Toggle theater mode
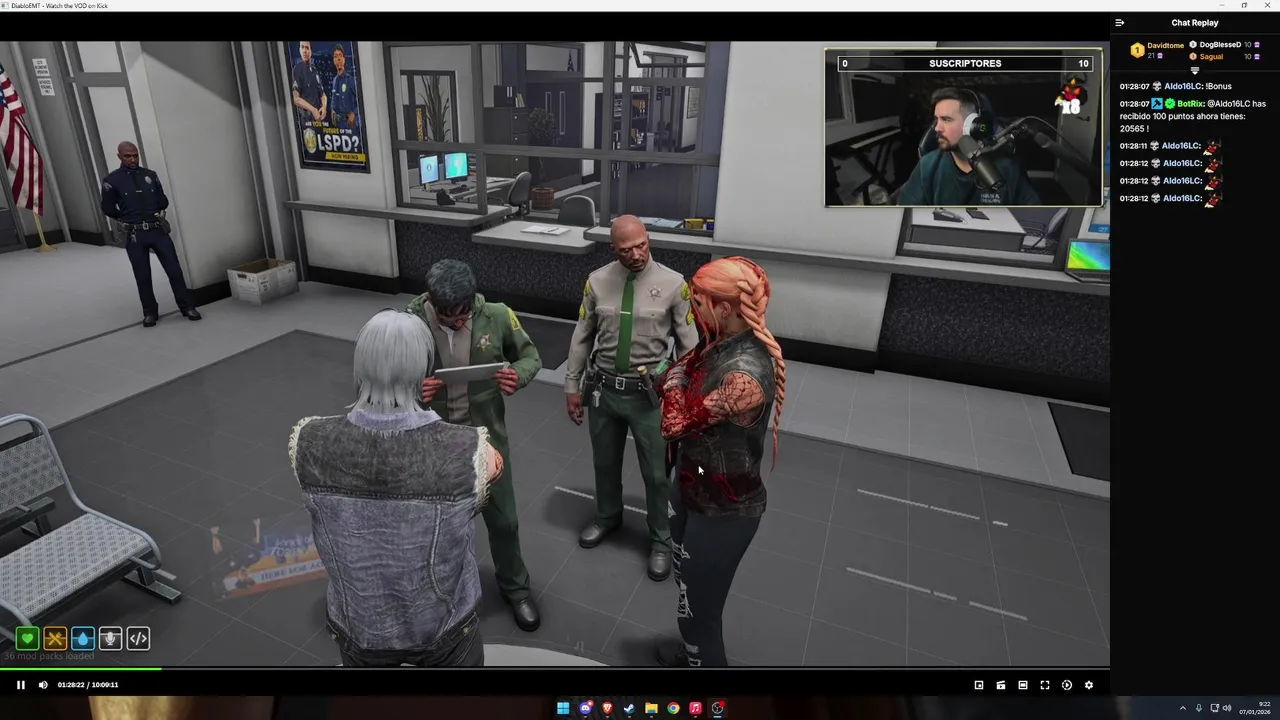The width and height of the screenshot is (1280, 720). (1023, 685)
